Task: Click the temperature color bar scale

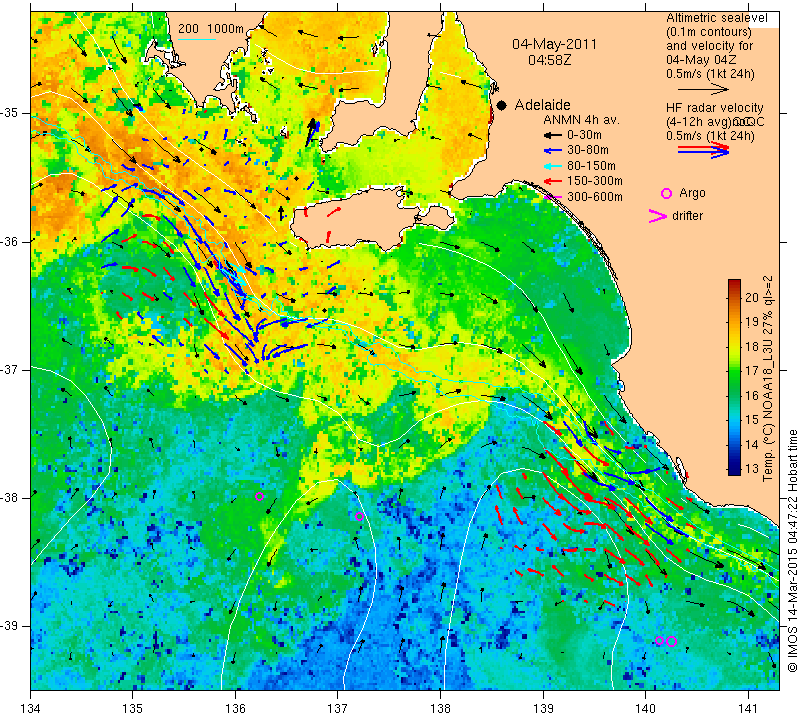Action: pyautogui.click(x=734, y=378)
